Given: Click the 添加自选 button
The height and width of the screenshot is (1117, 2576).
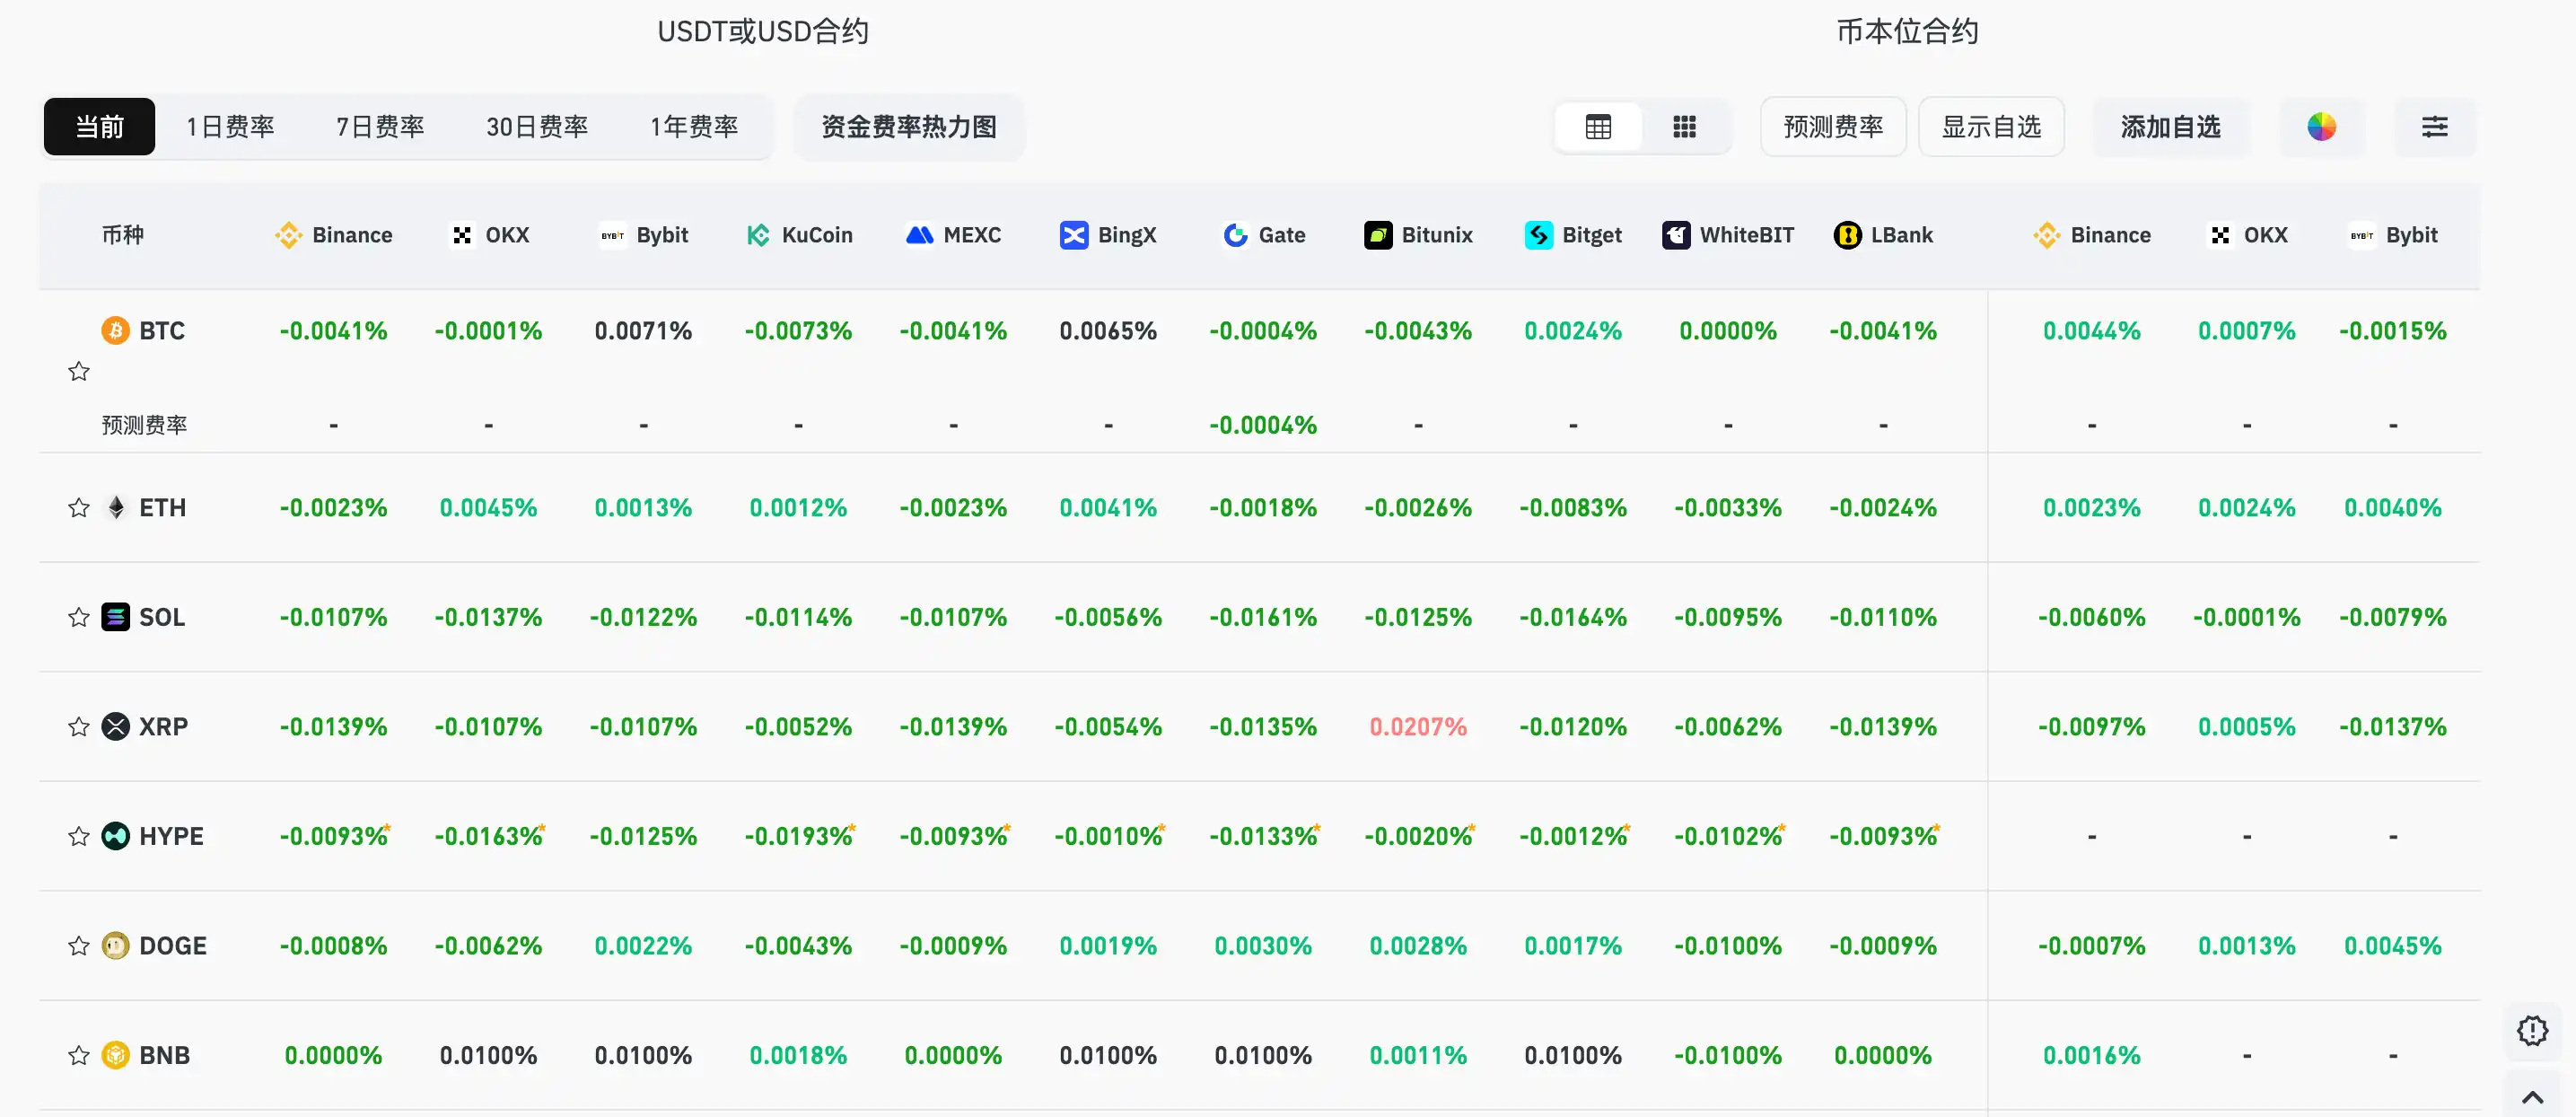Looking at the screenshot, I should pos(2170,127).
